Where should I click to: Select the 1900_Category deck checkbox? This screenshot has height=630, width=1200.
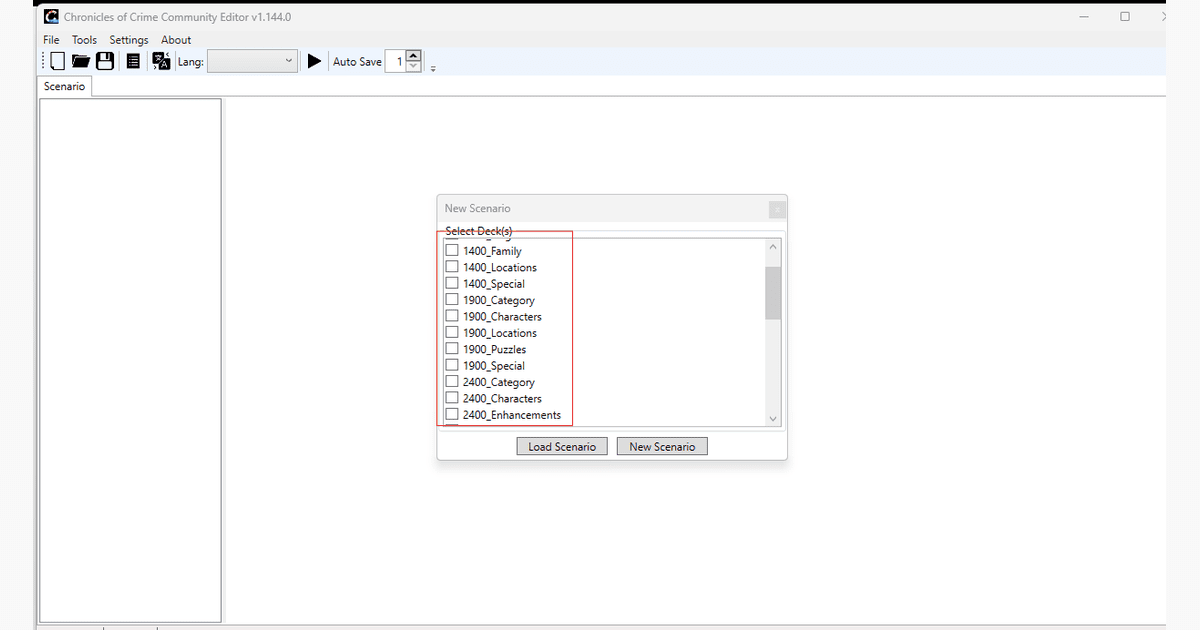[452, 300]
